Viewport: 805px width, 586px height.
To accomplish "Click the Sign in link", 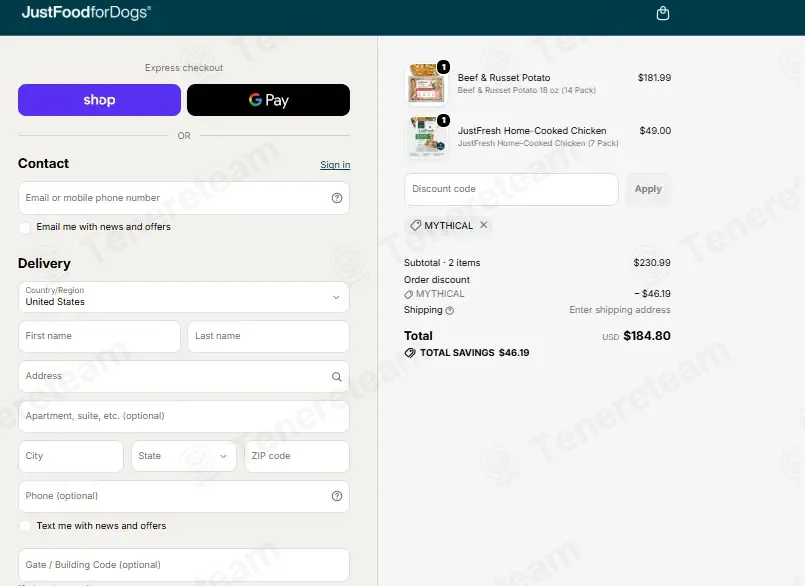I will (335, 164).
